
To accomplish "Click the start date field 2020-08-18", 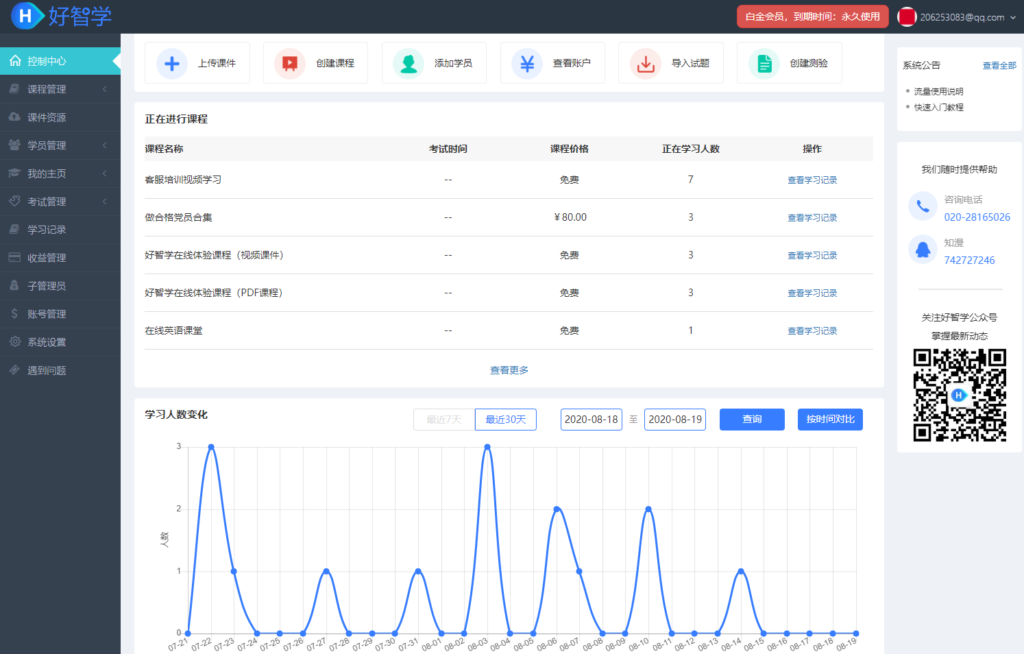I will point(591,419).
